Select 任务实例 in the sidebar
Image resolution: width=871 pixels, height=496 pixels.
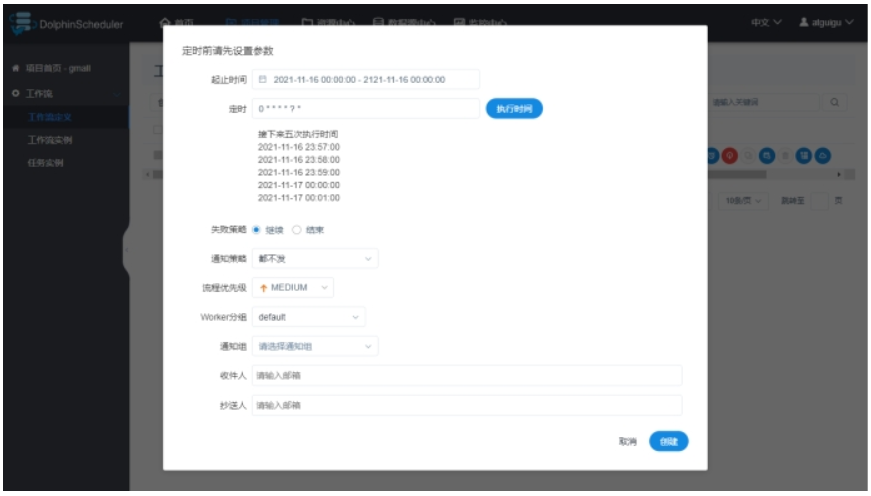45,163
